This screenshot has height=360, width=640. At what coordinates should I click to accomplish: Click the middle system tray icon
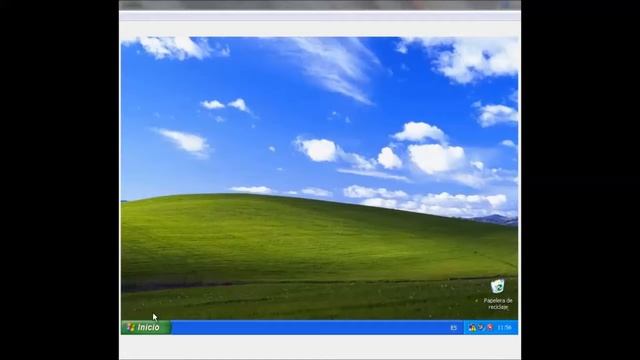pyautogui.click(x=481, y=327)
